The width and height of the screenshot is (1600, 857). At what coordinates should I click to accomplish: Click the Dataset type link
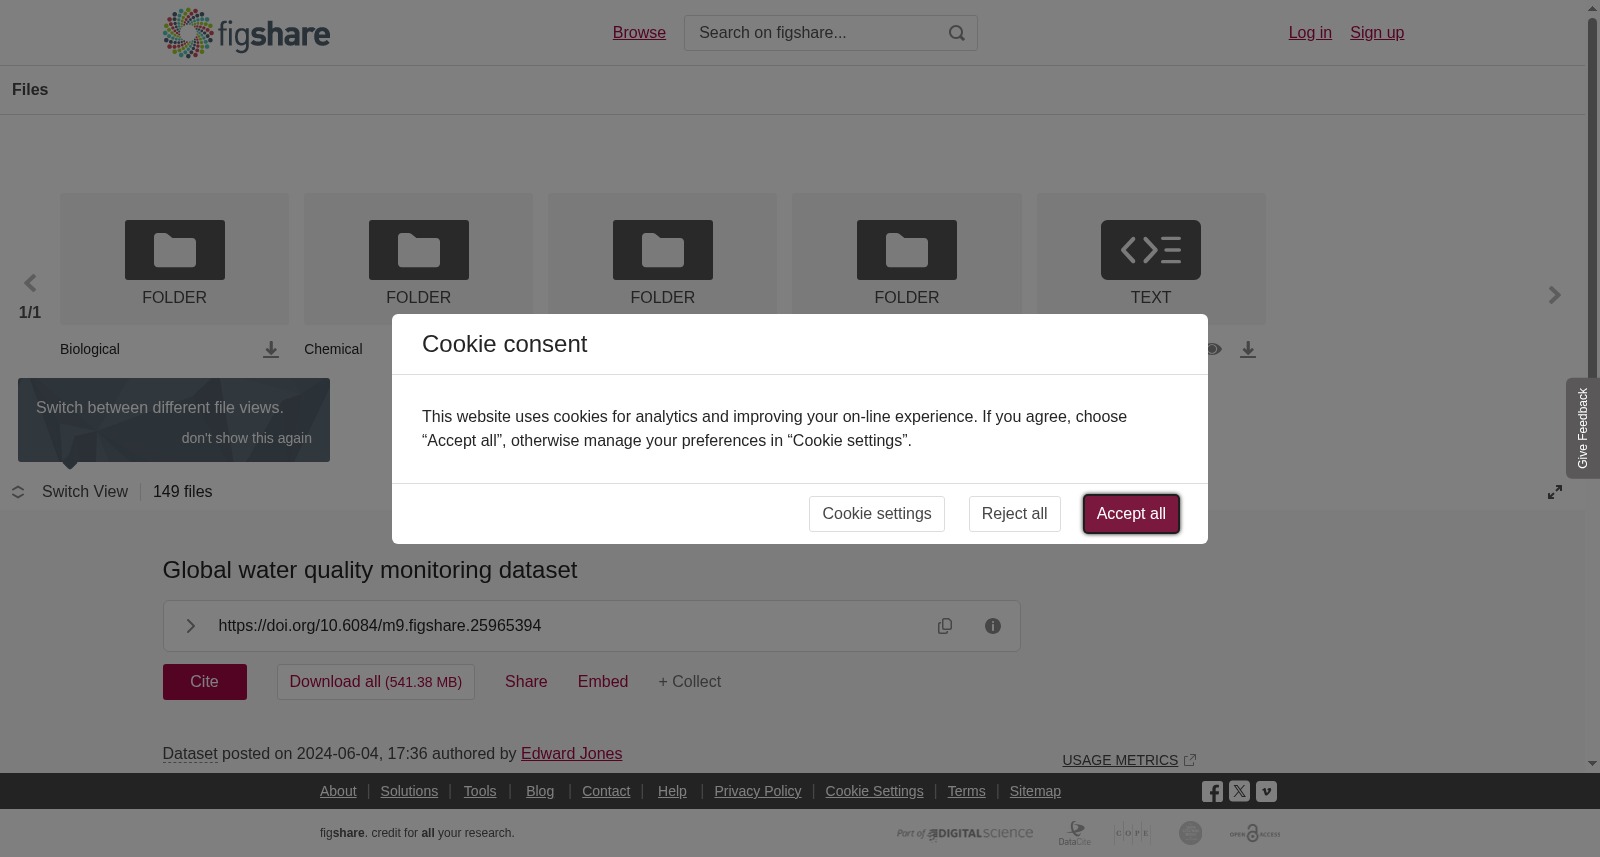pyautogui.click(x=190, y=754)
